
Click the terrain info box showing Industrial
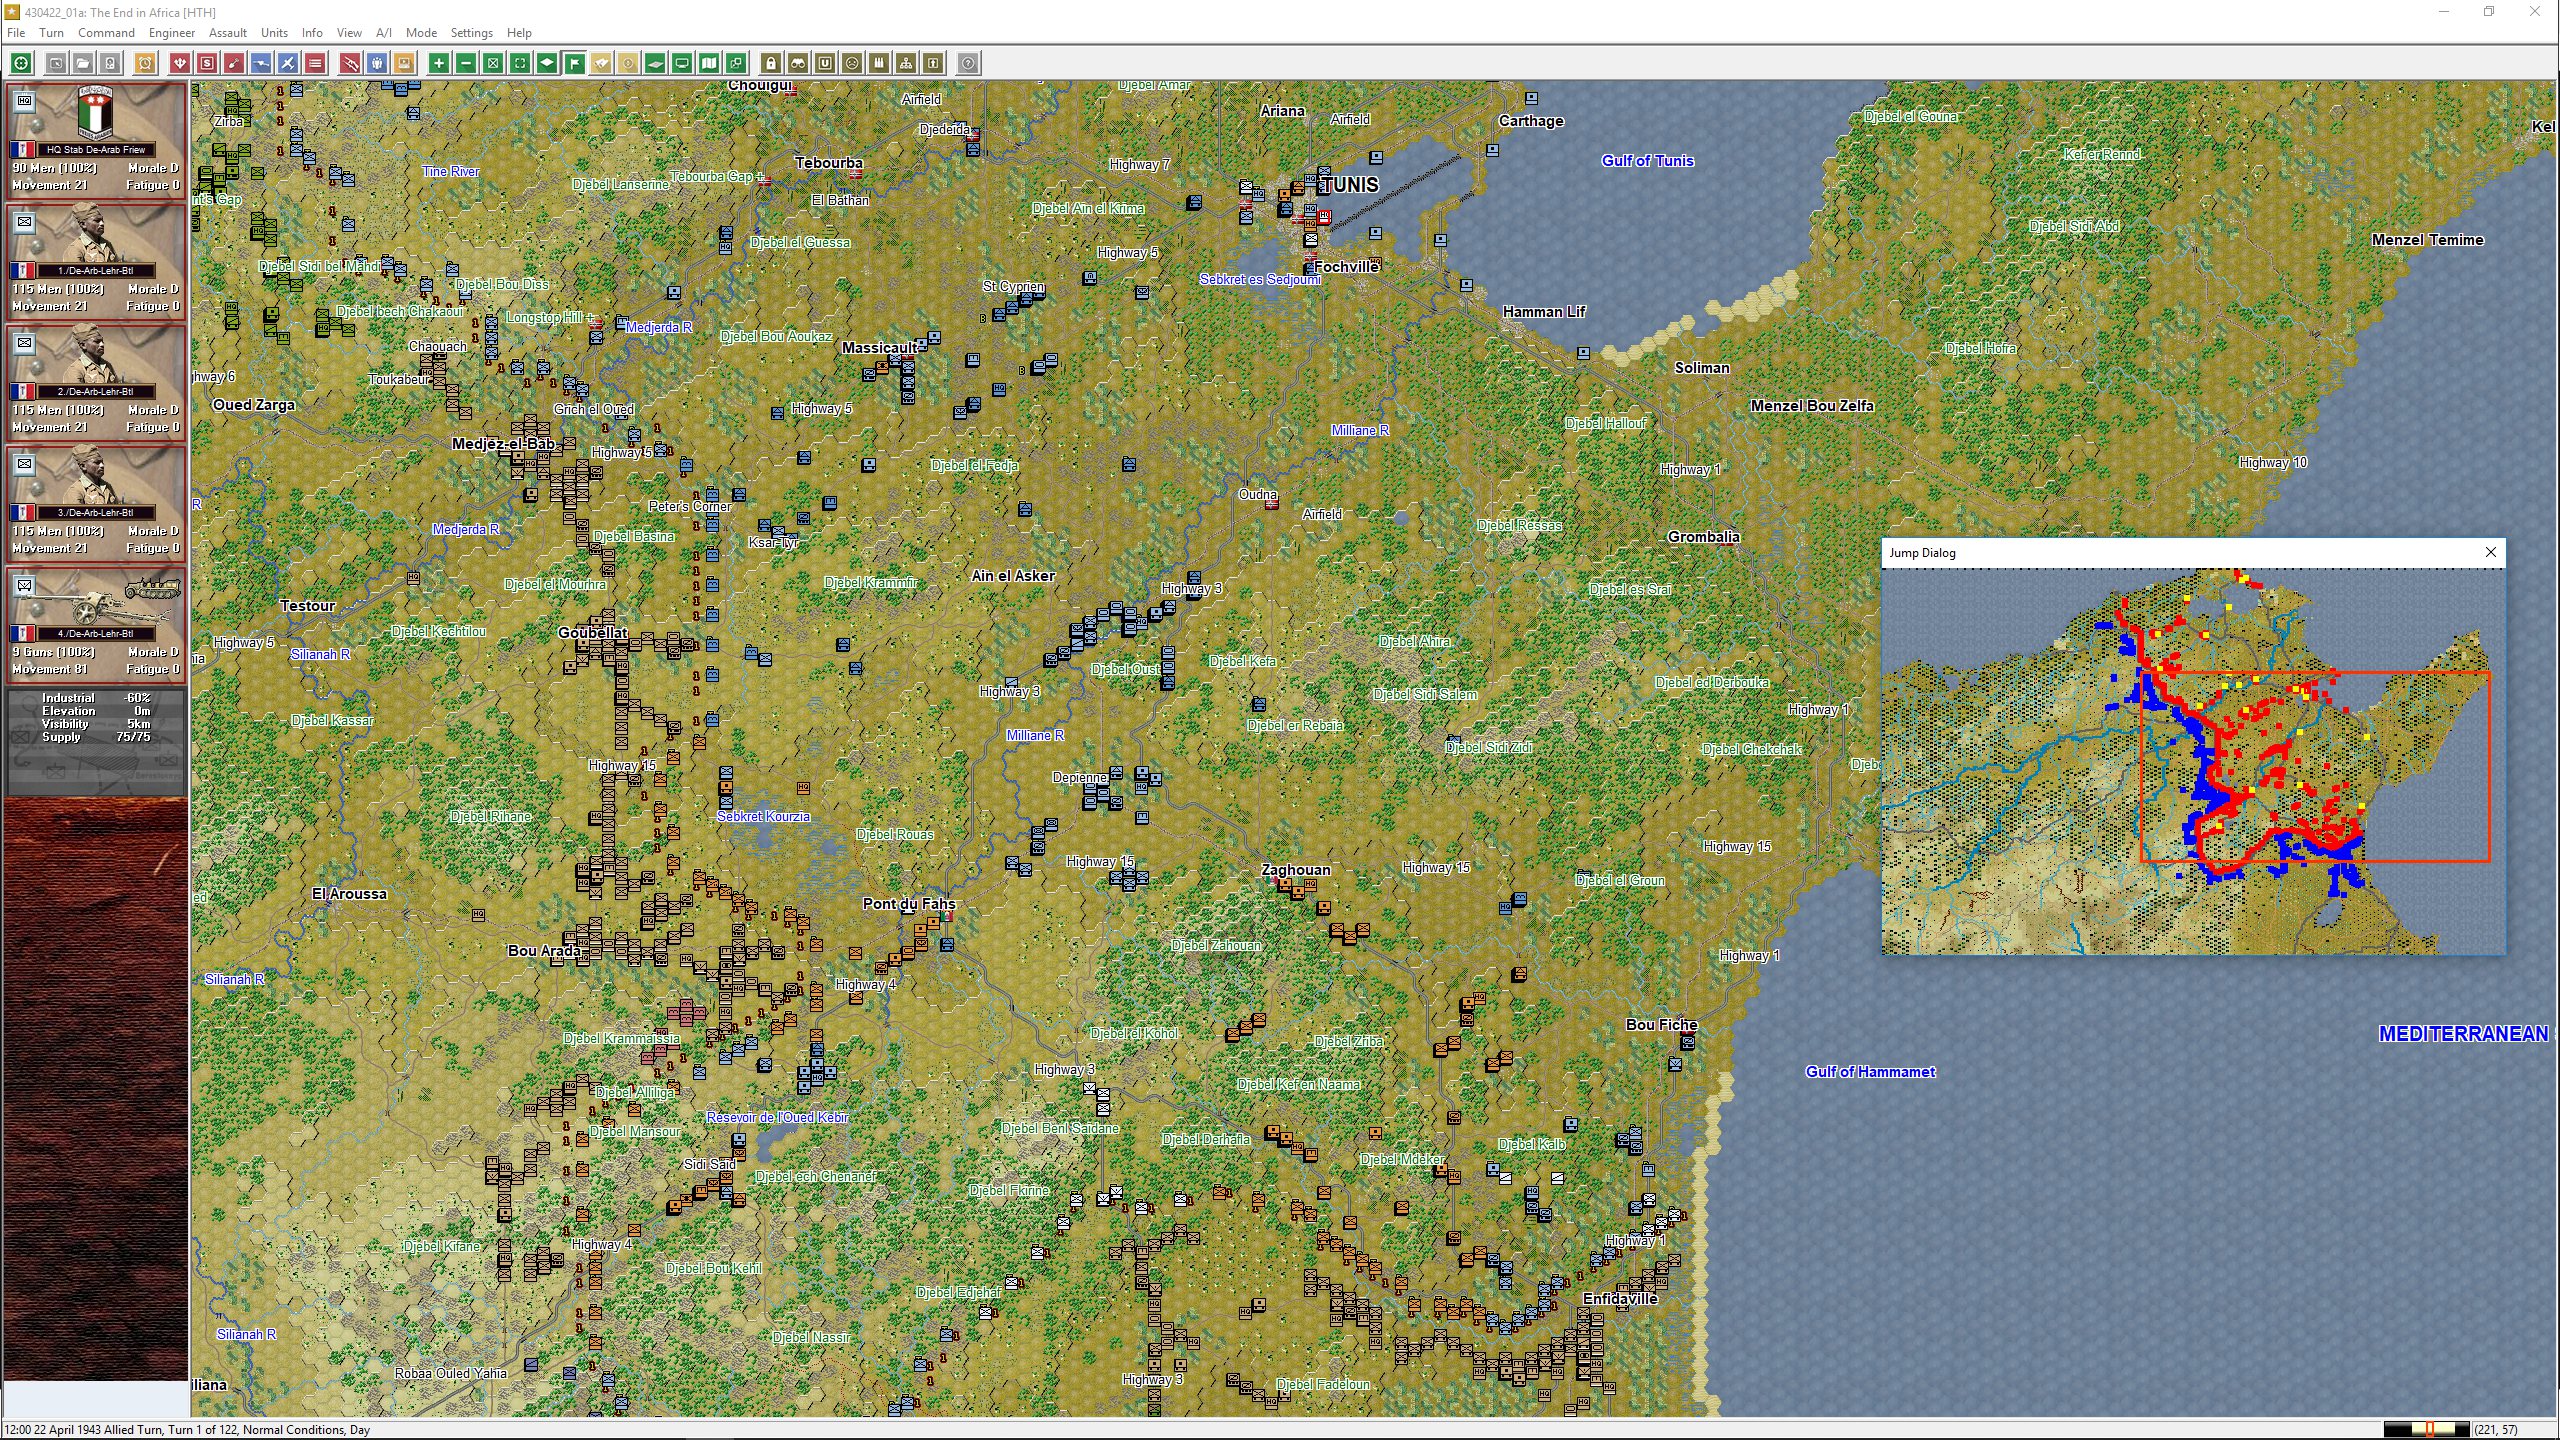pyautogui.click(x=96, y=741)
